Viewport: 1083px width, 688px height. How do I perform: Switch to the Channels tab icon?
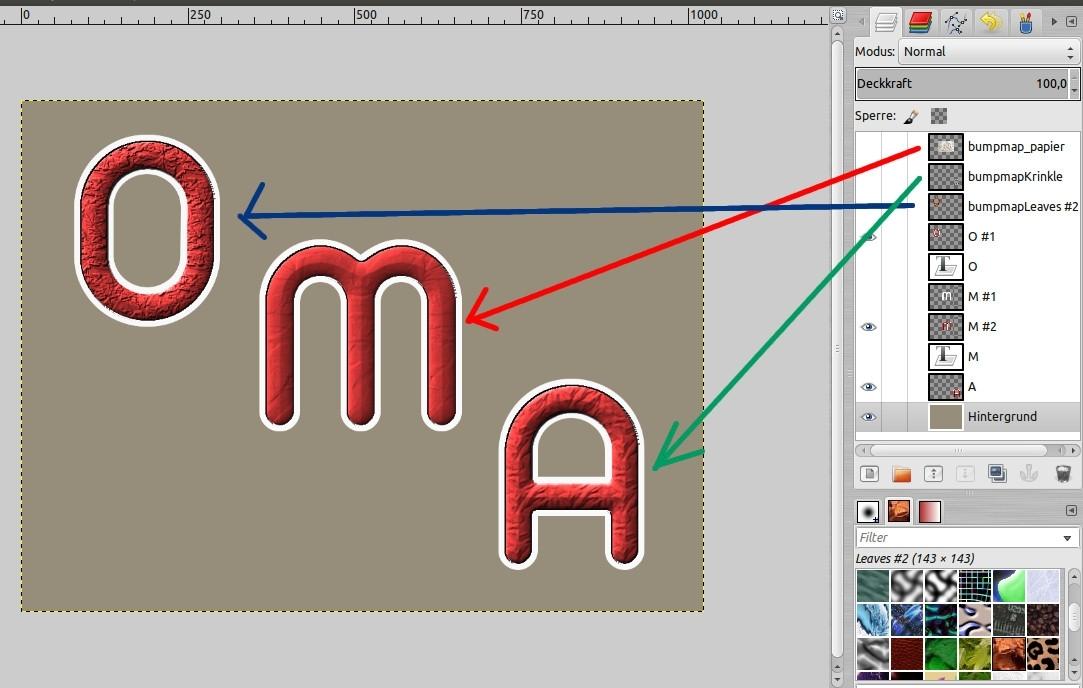pyautogui.click(x=920, y=21)
